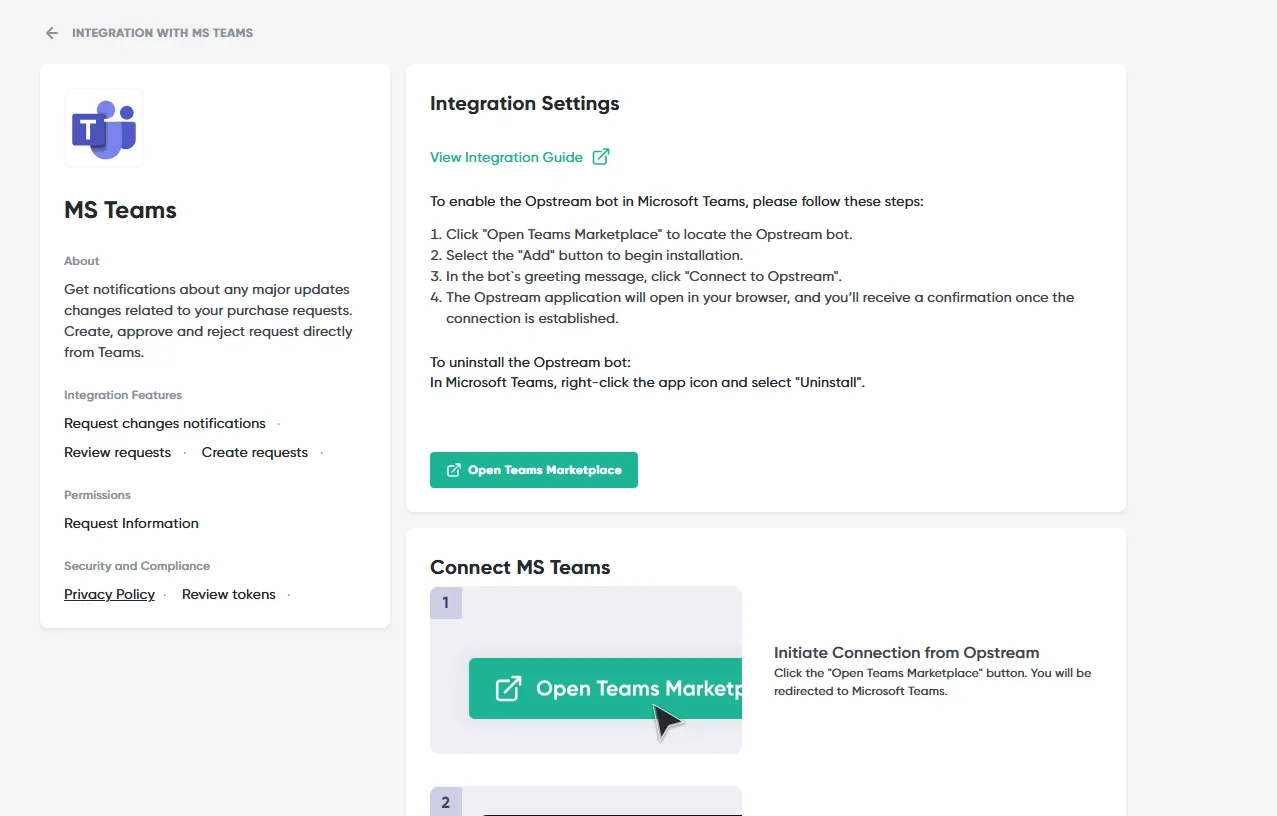
Task: Click the INTEGRATION WITH MS TEAMS breadcrumb
Action: click(x=162, y=33)
